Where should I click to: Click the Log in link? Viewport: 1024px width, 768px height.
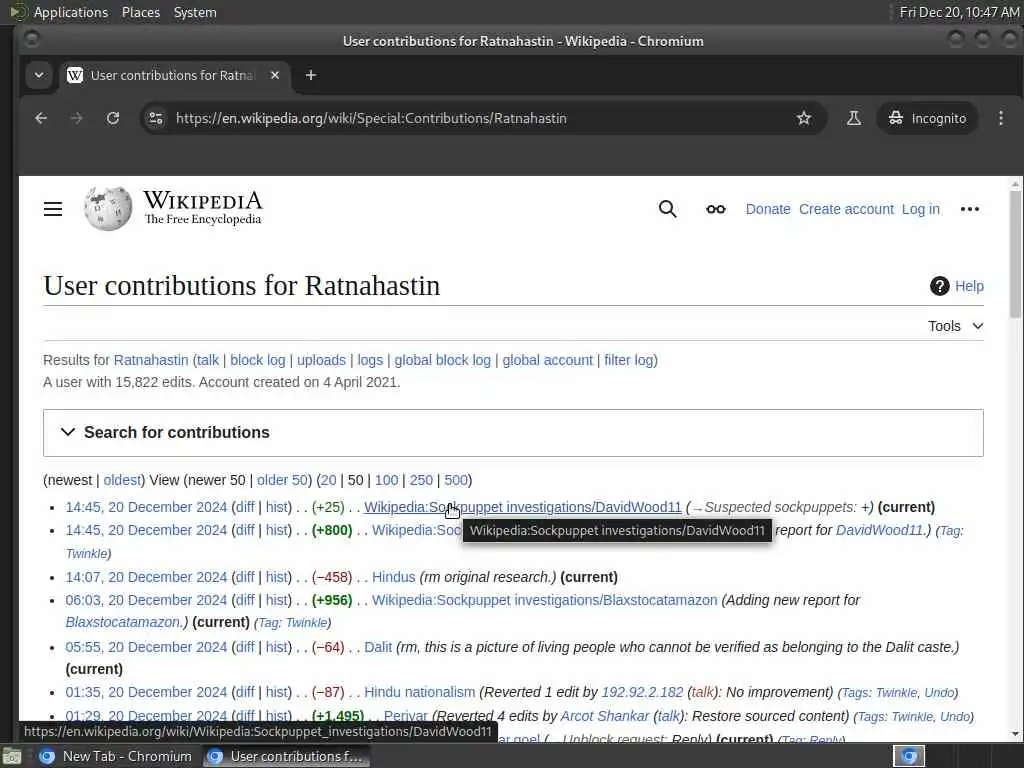pyautogui.click(x=921, y=209)
